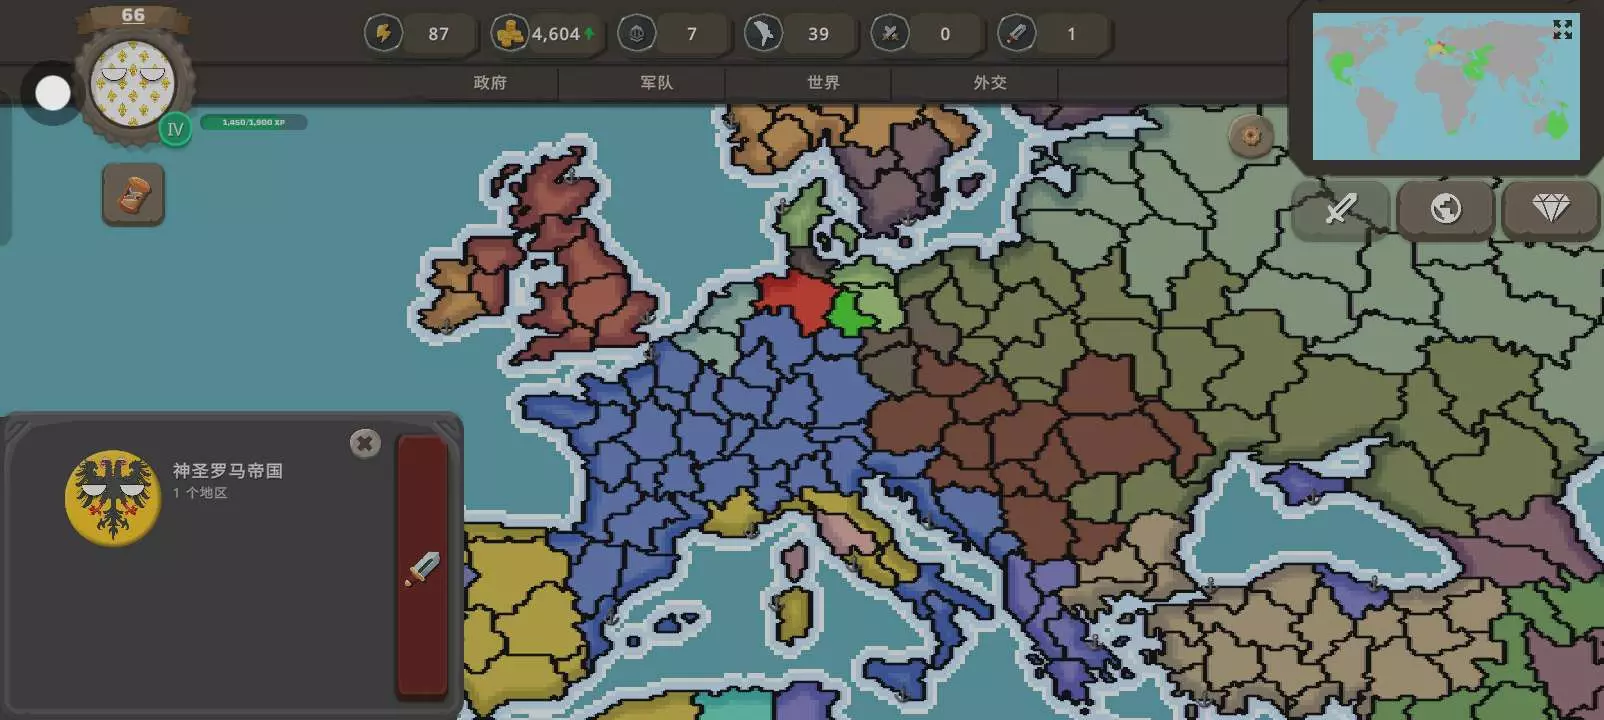This screenshot has width=1604, height=720.
Task: Click the red attack button with sword
Action: (x=422, y=565)
